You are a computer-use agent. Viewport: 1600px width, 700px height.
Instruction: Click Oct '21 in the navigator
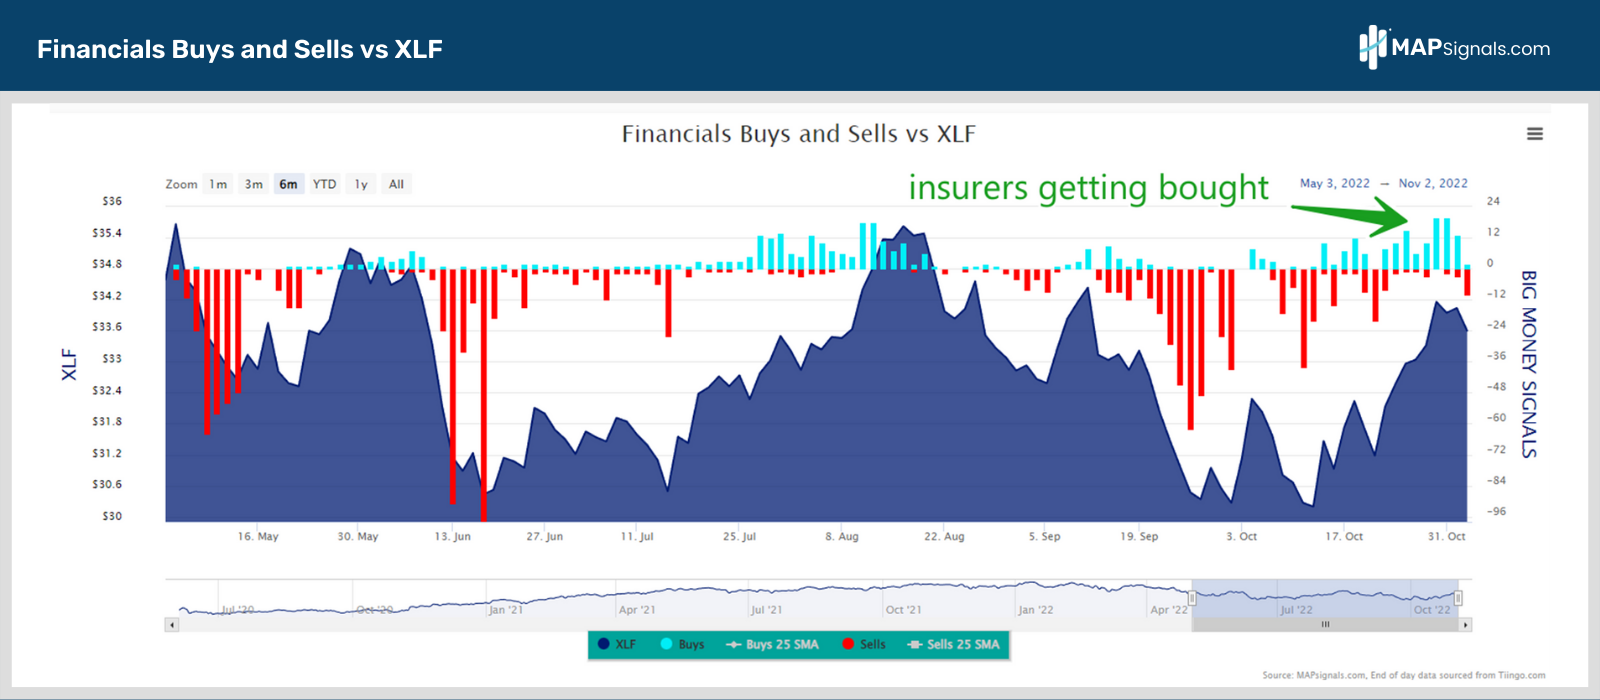903,609
